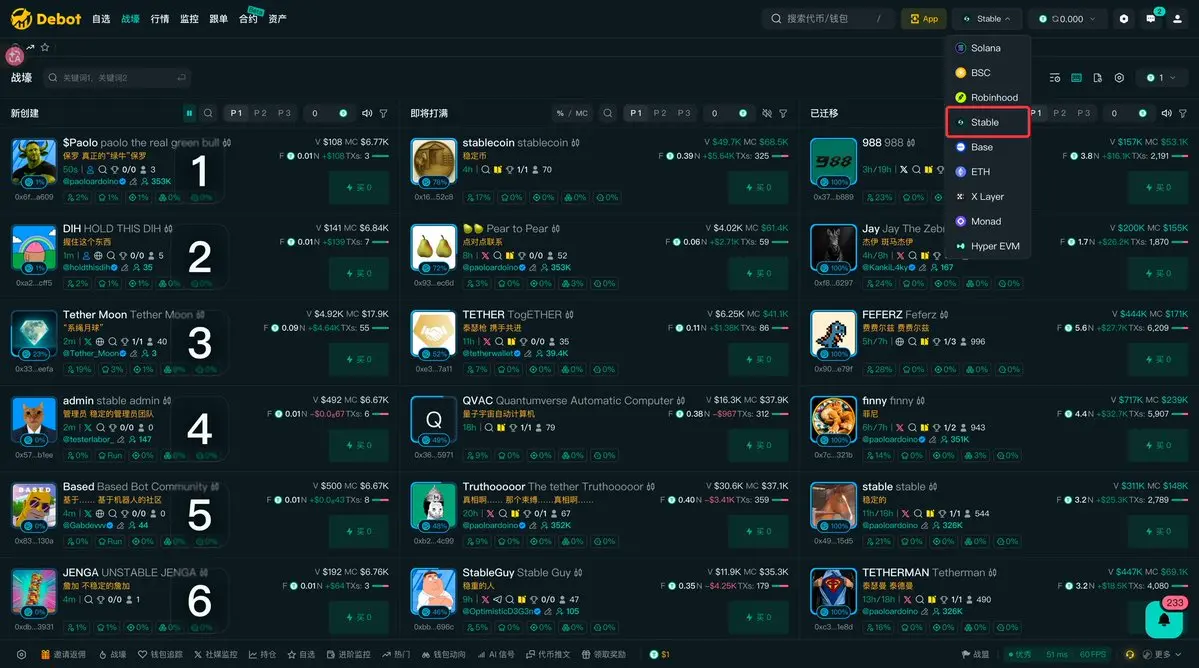Open the messages icon with badge 2
Viewport: 1199px width, 668px height.
coord(1151,18)
